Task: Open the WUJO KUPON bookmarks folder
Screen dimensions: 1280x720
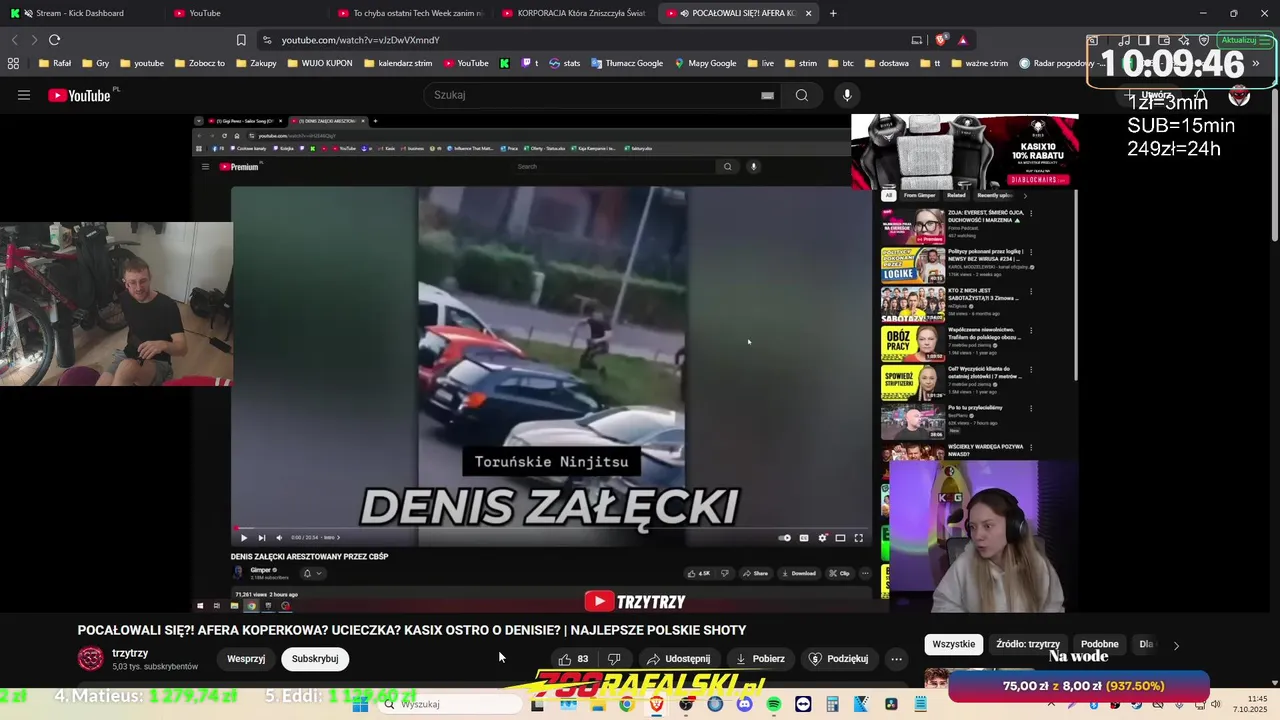Action: pyautogui.click(x=319, y=63)
